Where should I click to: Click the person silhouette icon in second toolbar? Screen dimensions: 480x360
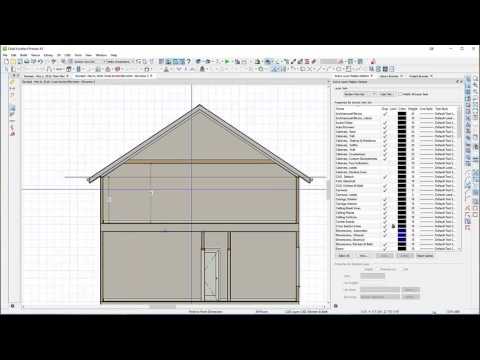166,69
